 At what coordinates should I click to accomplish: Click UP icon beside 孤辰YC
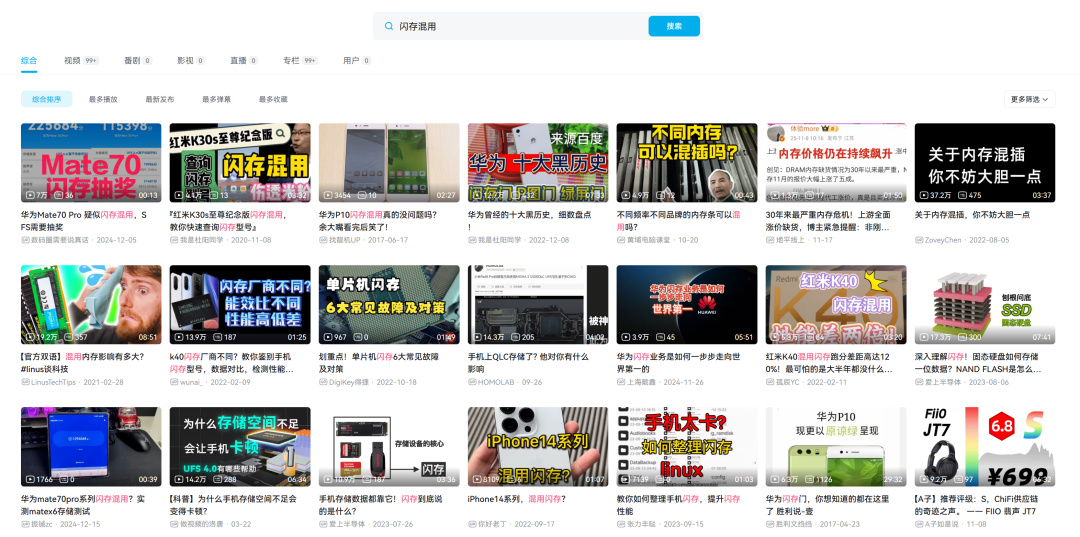[770, 382]
